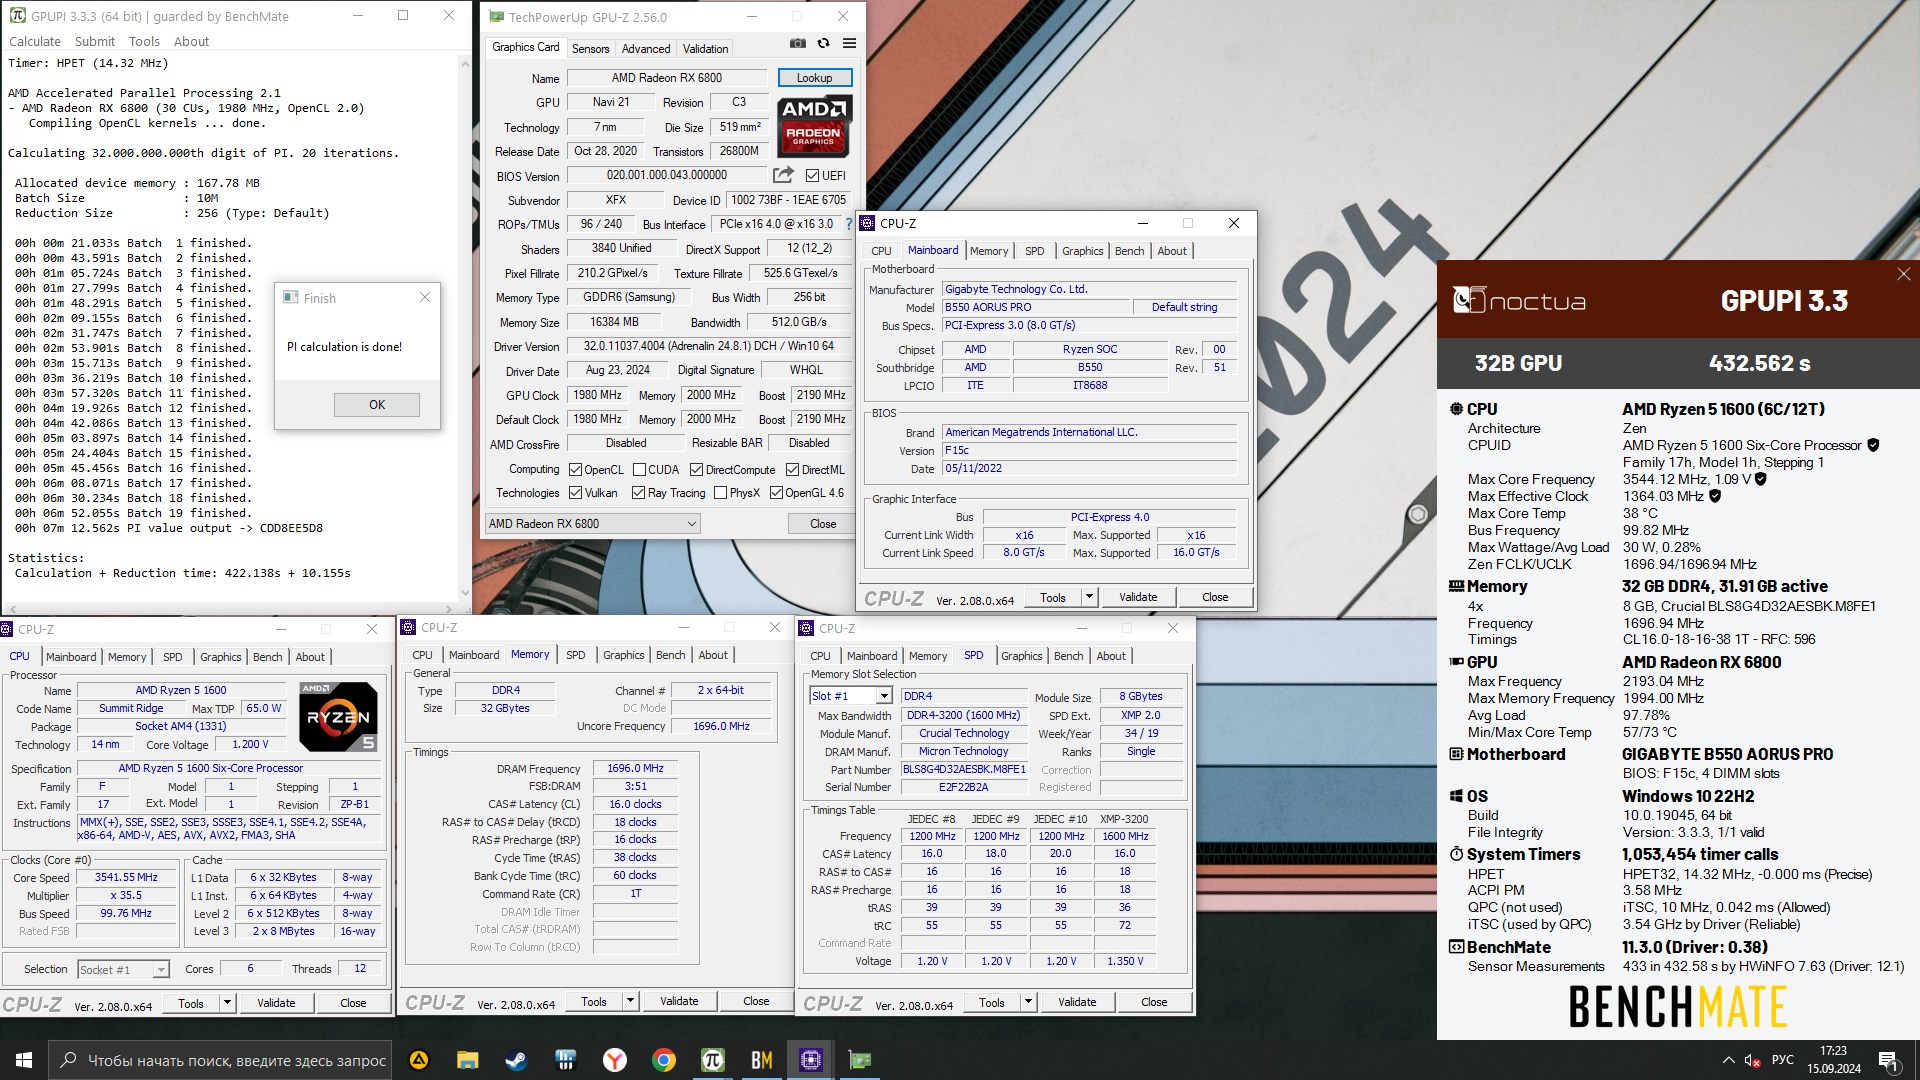This screenshot has width=1920, height=1080.
Task: Open the About menu in GPUPI
Action: point(191,41)
